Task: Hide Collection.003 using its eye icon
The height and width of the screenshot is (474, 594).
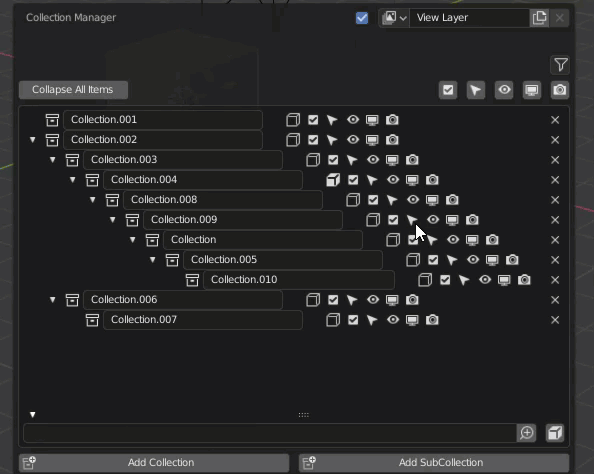Action: click(x=373, y=160)
